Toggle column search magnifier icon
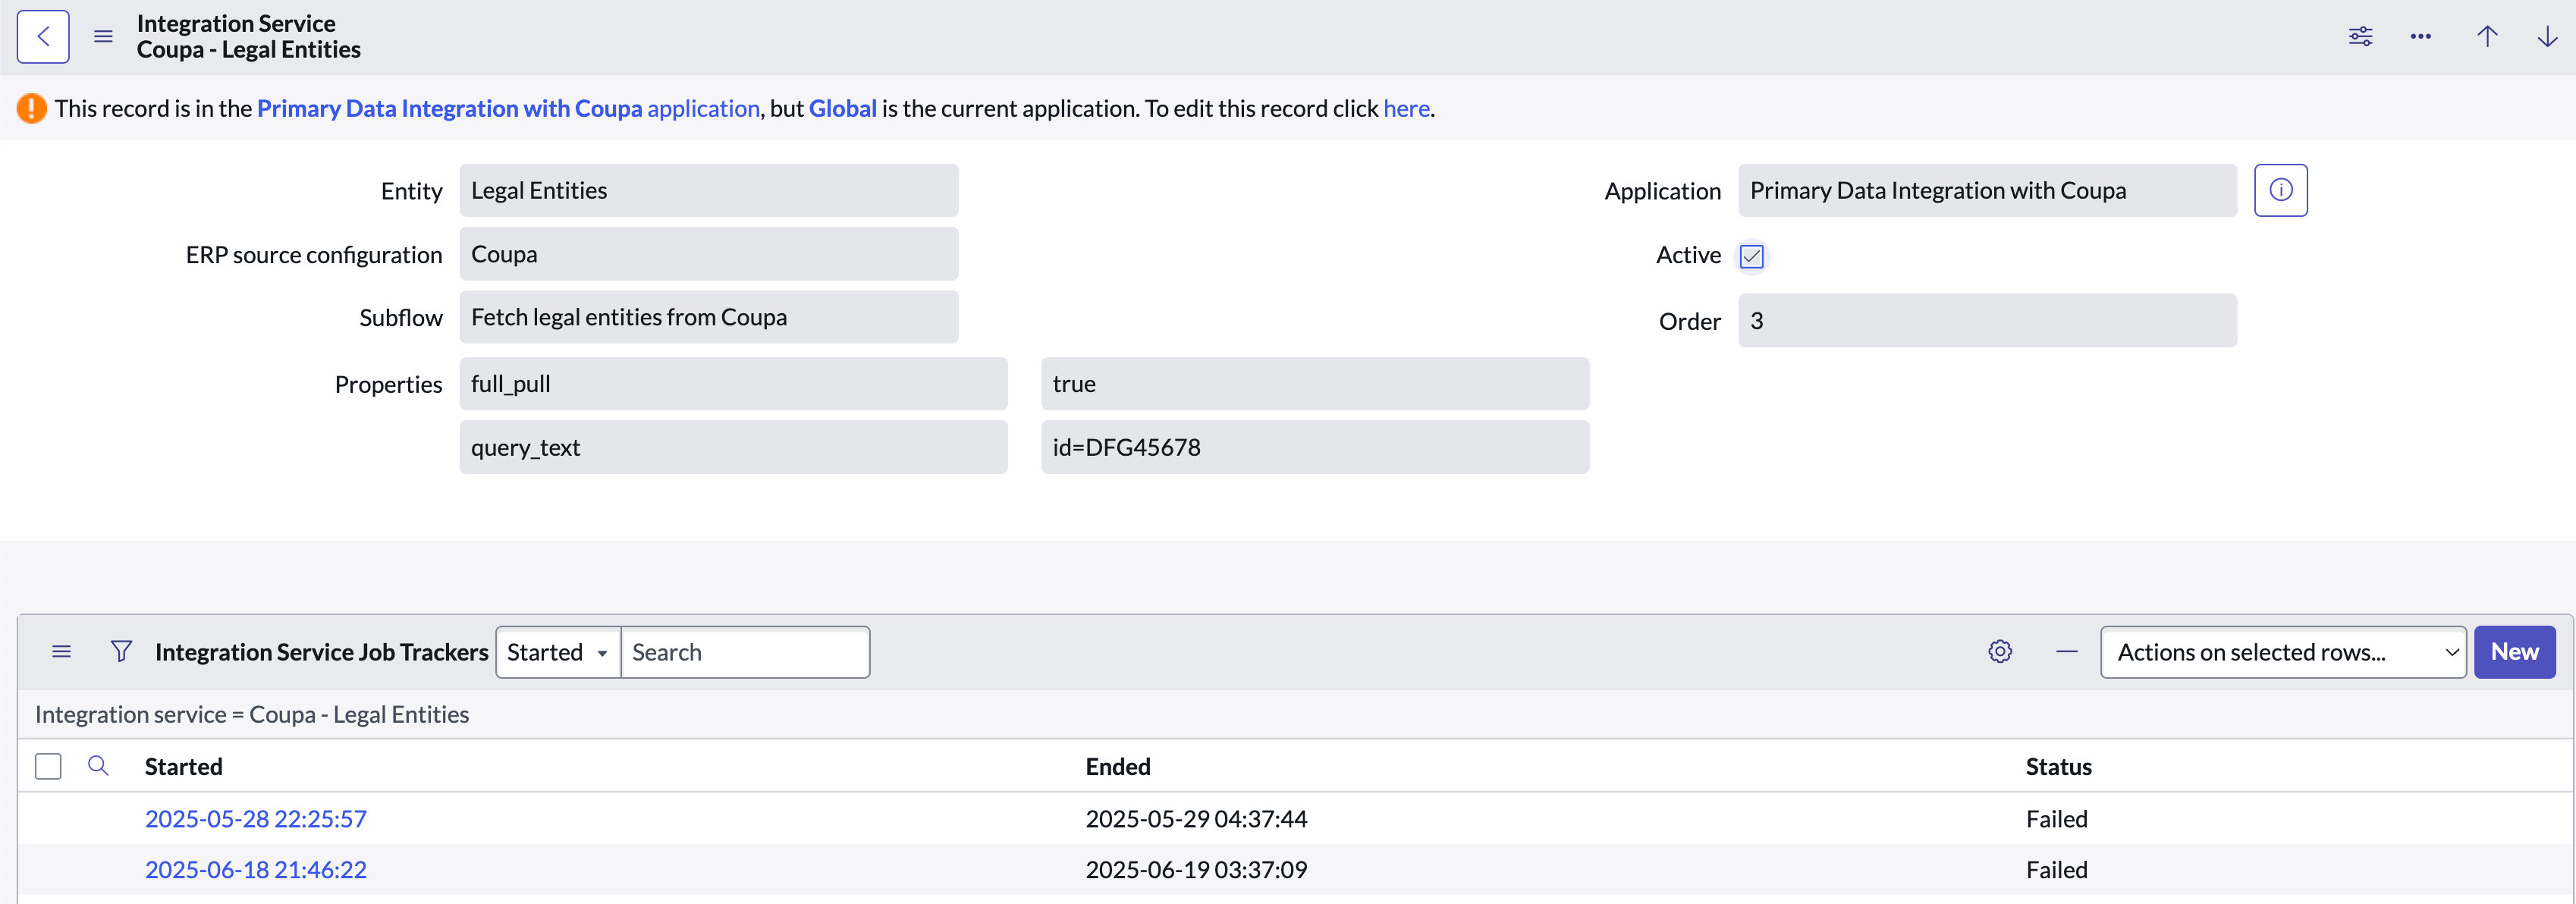2576x904 pixels. pyautogui.click(x=98, y=766)
